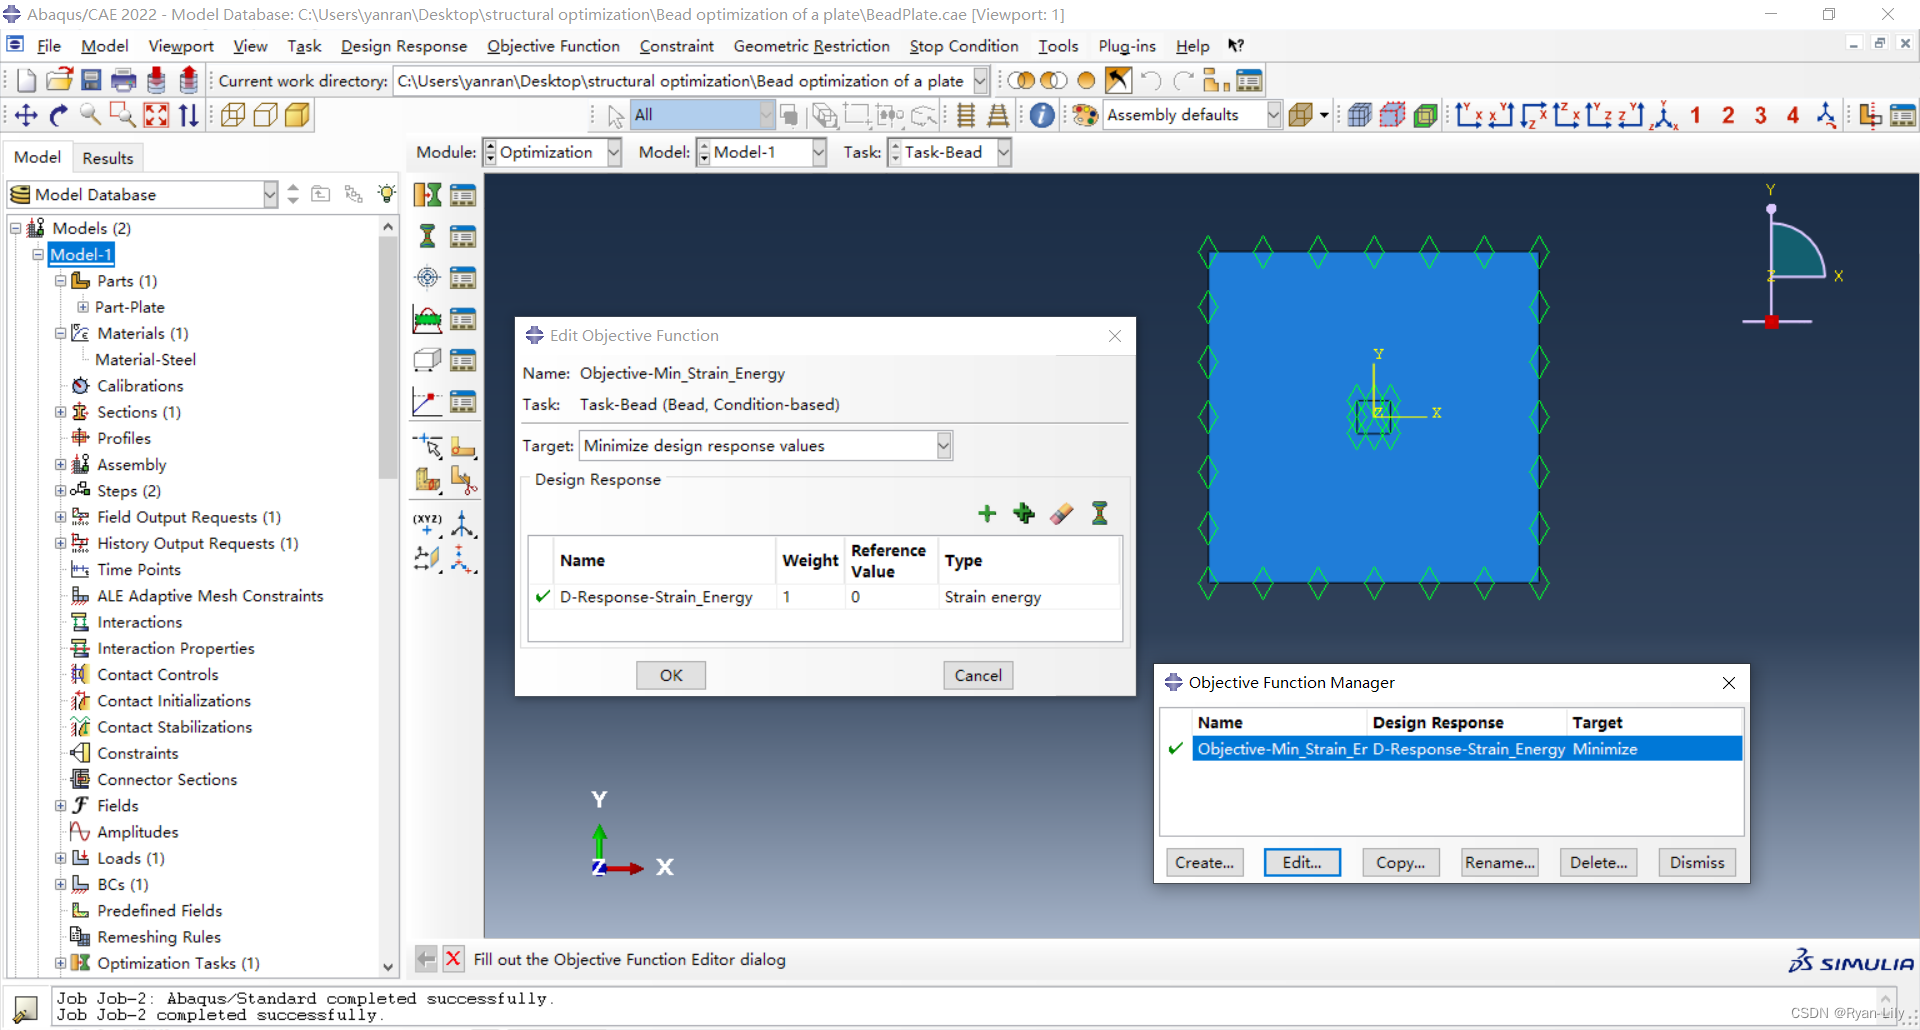Select the Rotate View tool
Viewport: 1920px width, 1030px height.
(59, 115)
